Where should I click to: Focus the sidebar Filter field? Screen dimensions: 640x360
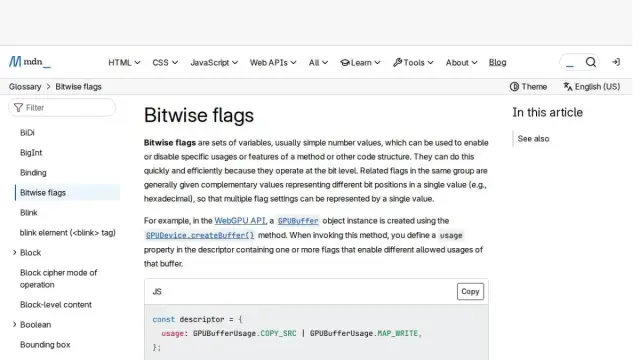click(62, 108)
